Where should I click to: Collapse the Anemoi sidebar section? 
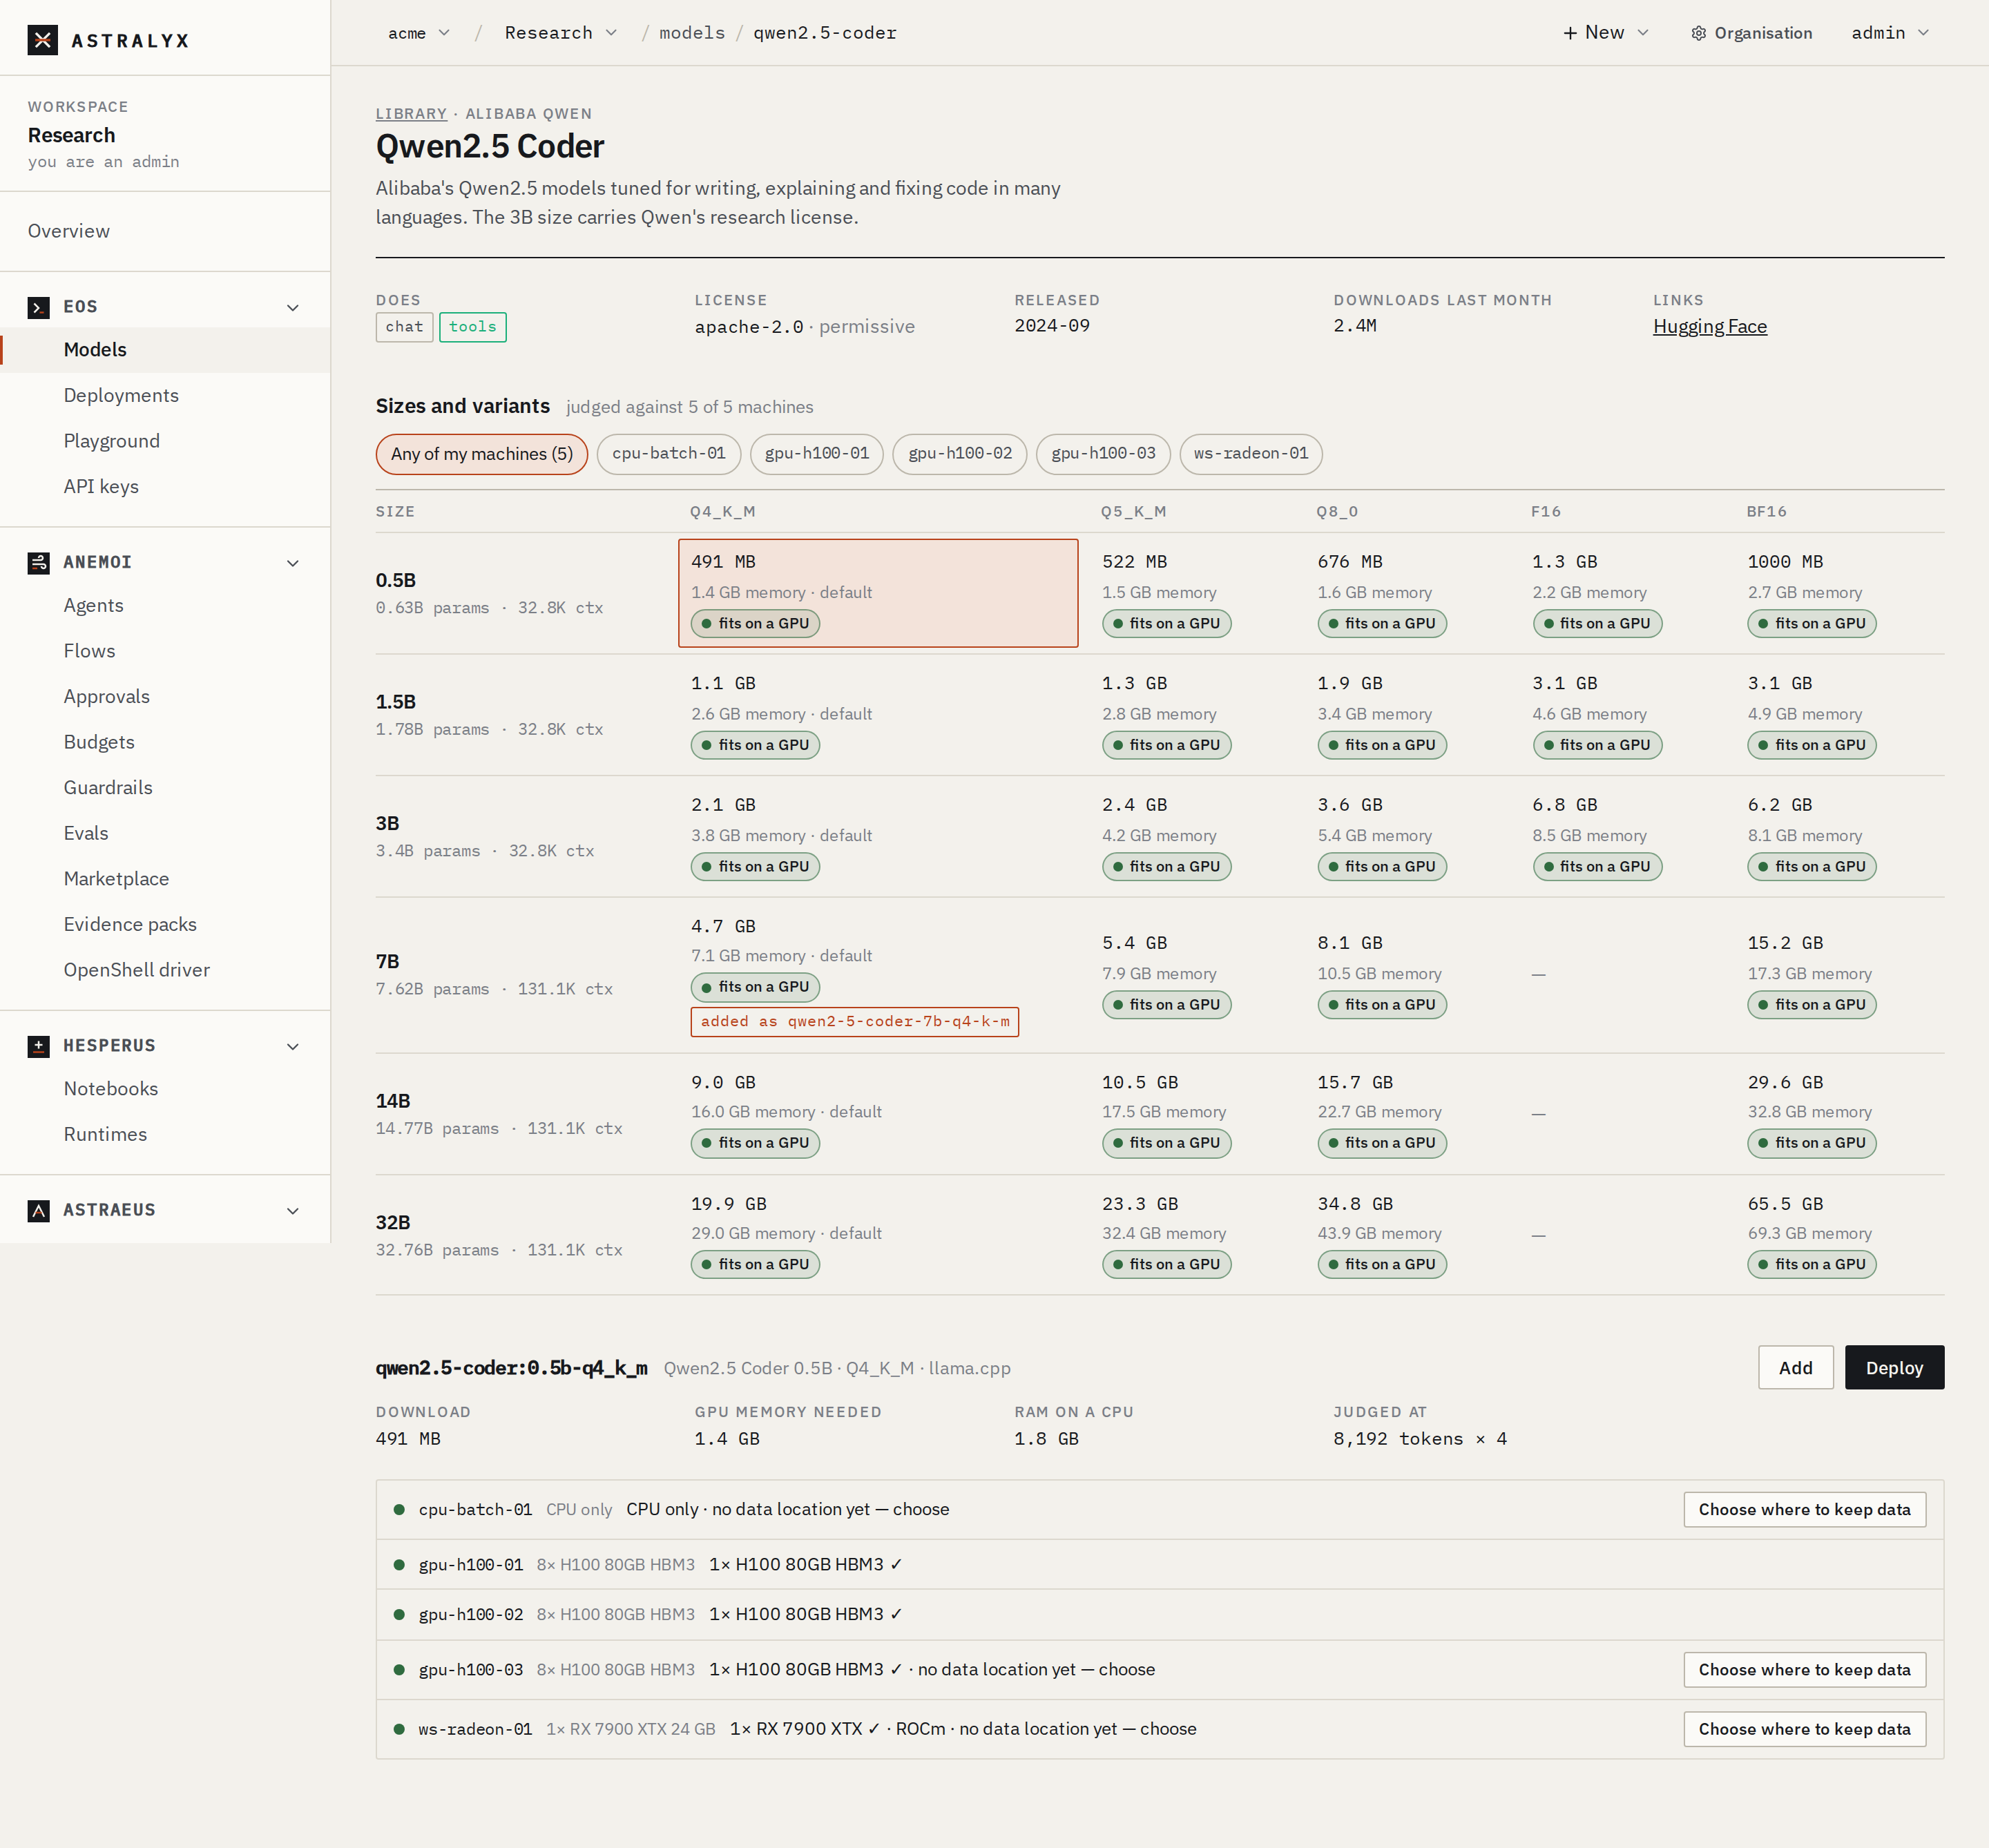point(293,562)
